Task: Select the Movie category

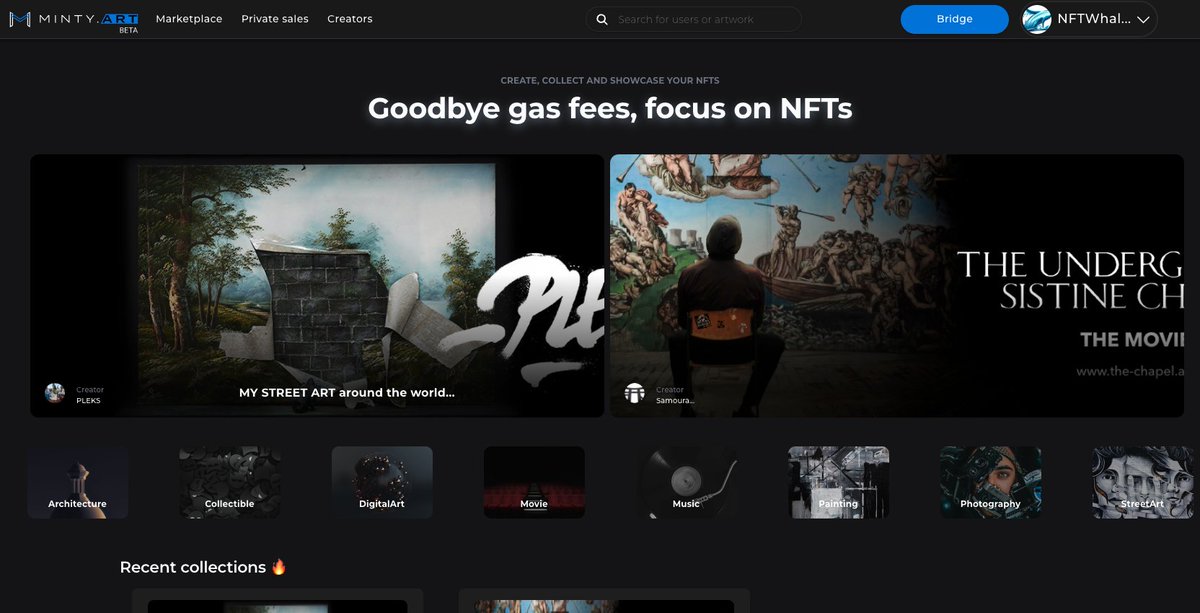Action: pos(534,482)
